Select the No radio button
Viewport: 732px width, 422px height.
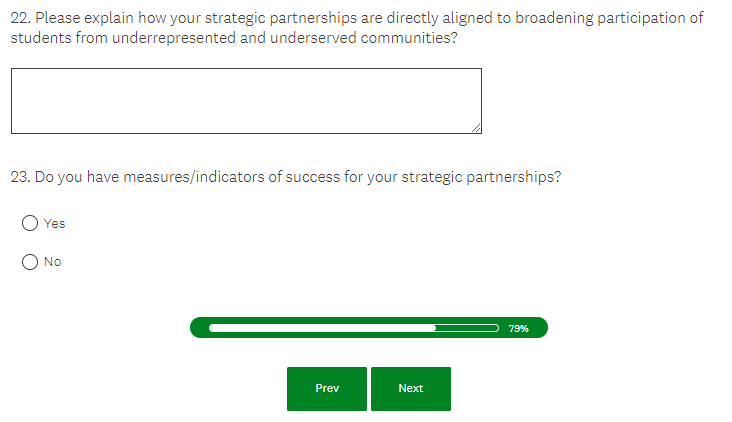click(30, 262)
